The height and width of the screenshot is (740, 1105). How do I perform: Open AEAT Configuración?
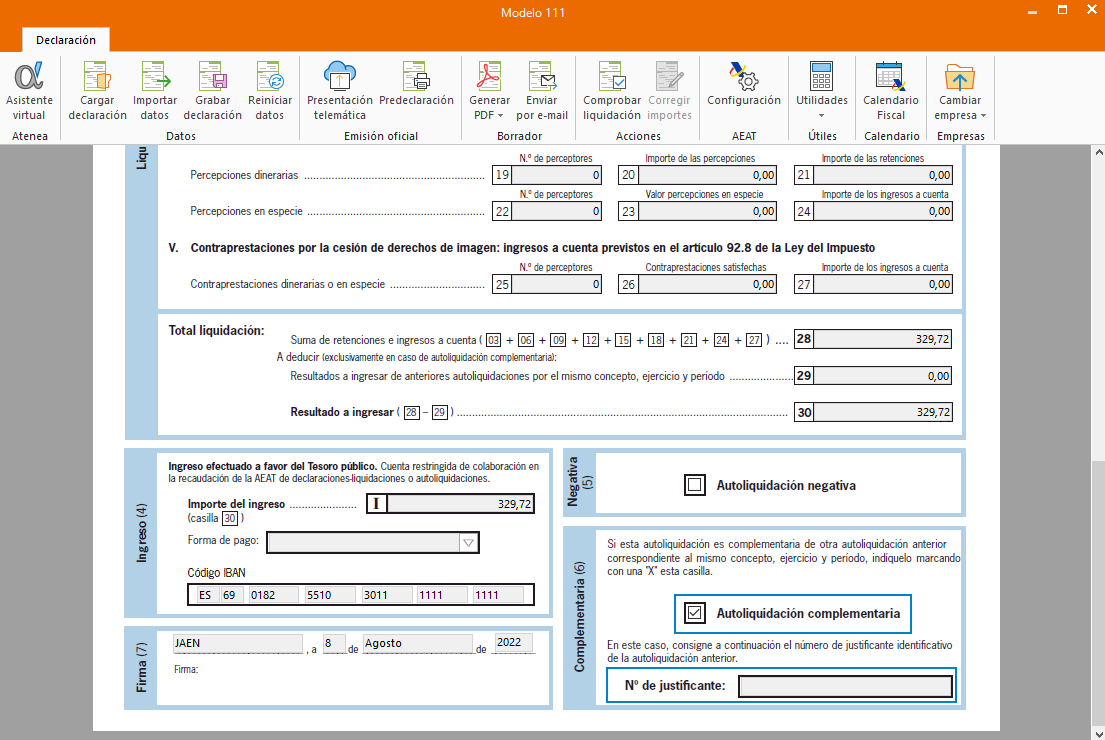coord(744,85)
